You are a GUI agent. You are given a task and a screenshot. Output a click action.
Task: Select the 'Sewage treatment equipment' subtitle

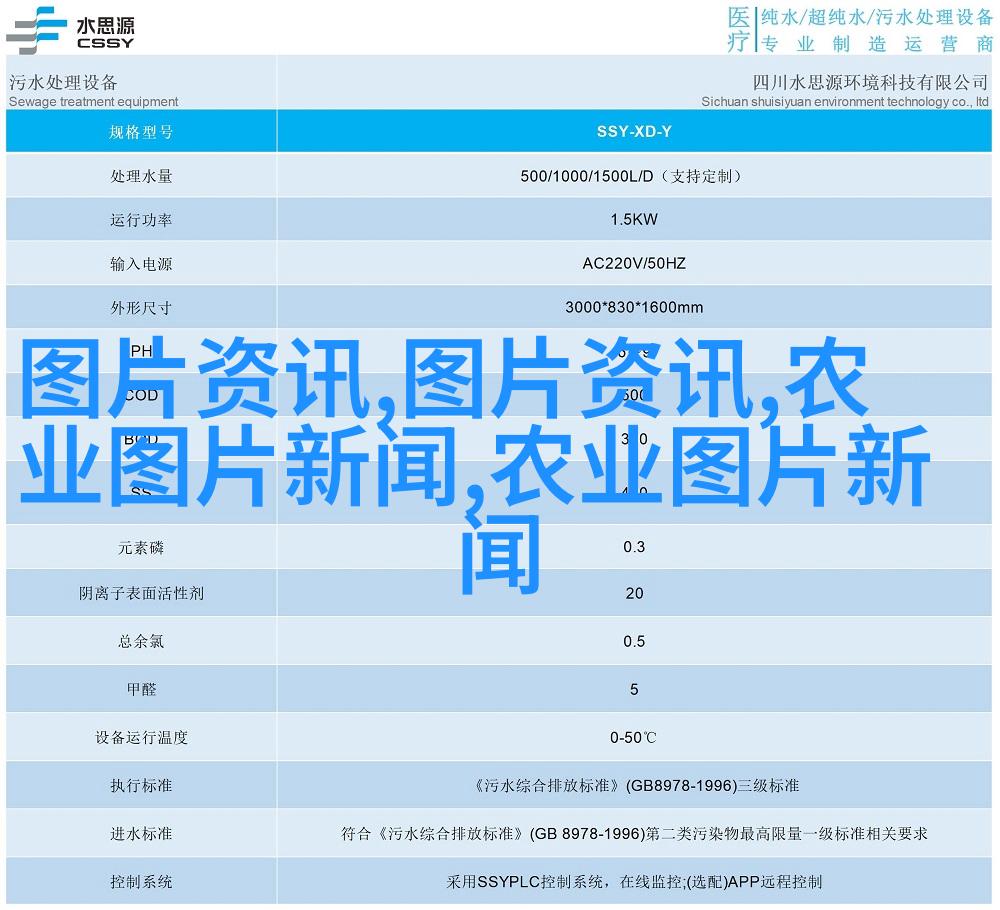(x=94, y=101)
